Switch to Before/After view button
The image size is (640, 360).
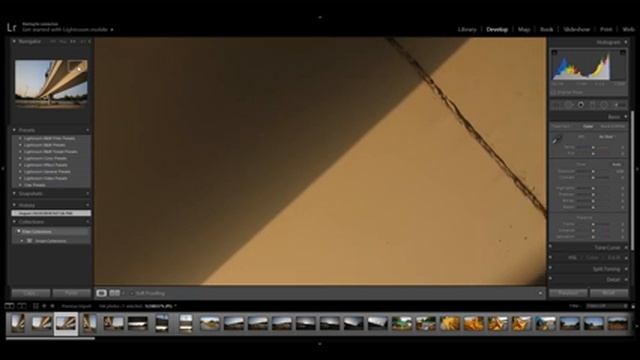coord(115,293)
